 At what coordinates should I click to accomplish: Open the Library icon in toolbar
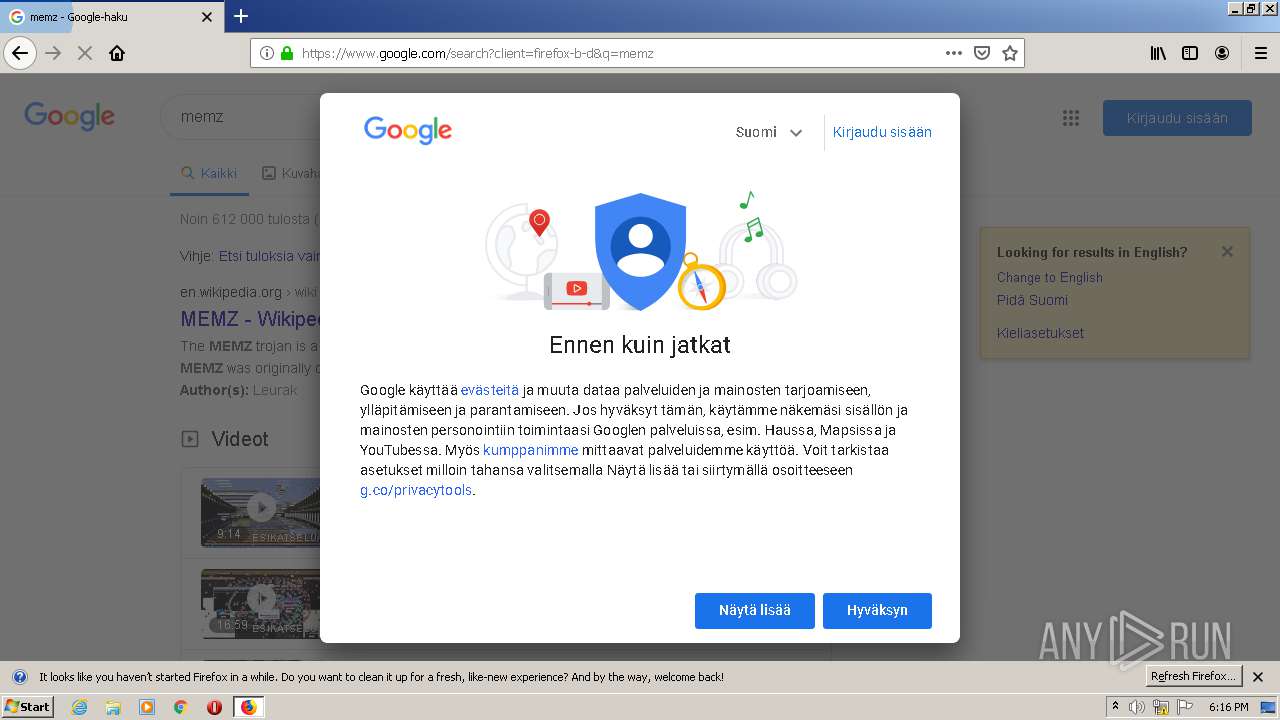1158,53
